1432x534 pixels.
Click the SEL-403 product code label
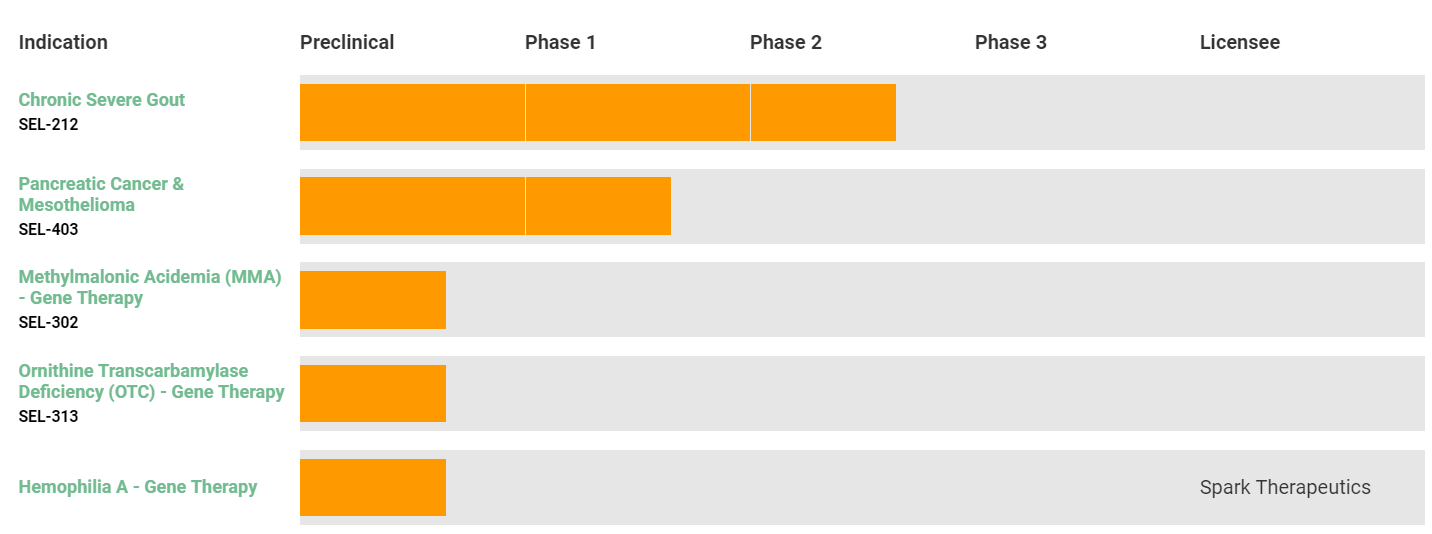48,229
